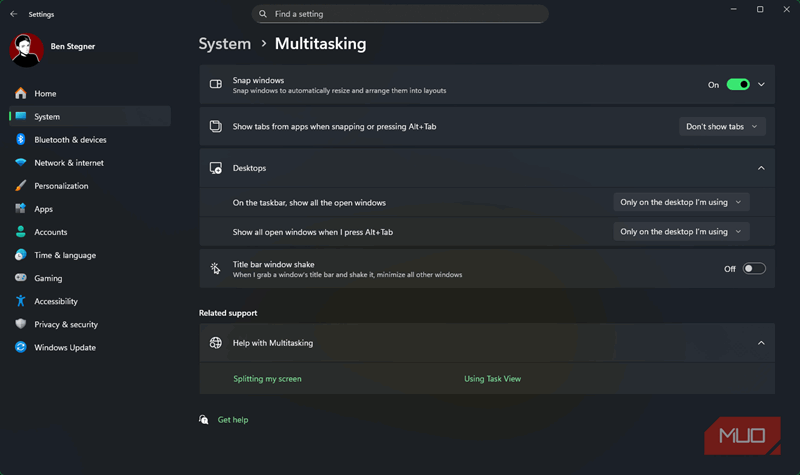This screenshot has width=800, height=475.
Task: Click the Personalization paintbrush icon
Action: click(x=20, y=186)
